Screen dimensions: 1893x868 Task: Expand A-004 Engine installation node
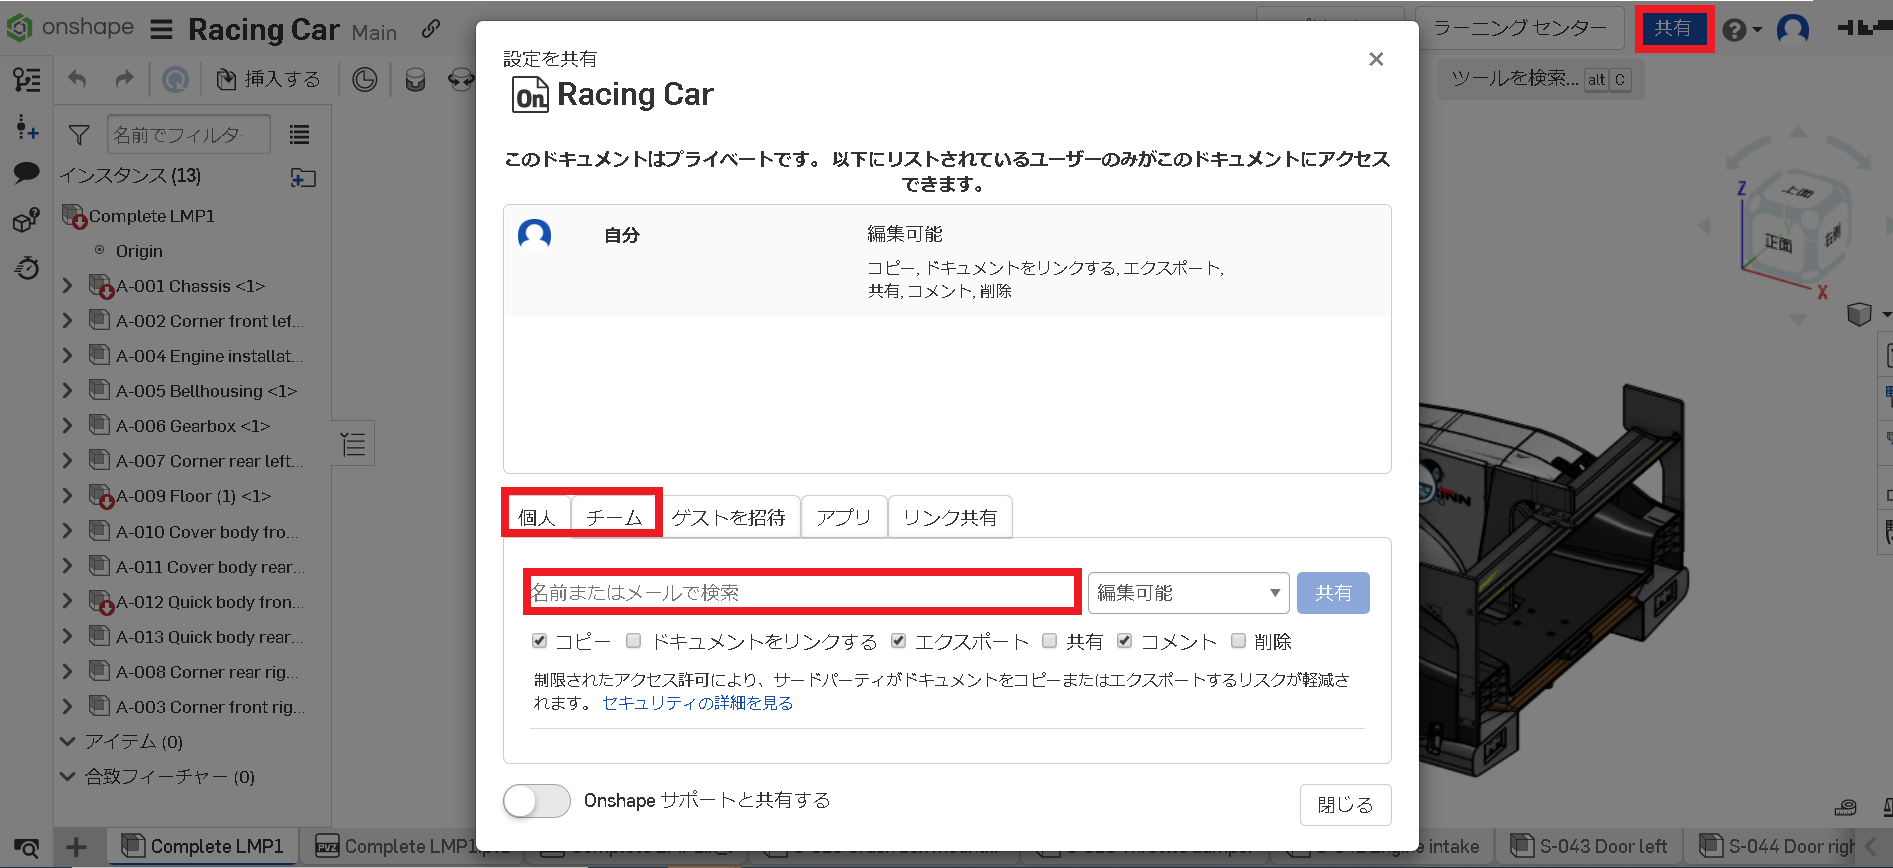pyautogui.click(x=67, y=356)
